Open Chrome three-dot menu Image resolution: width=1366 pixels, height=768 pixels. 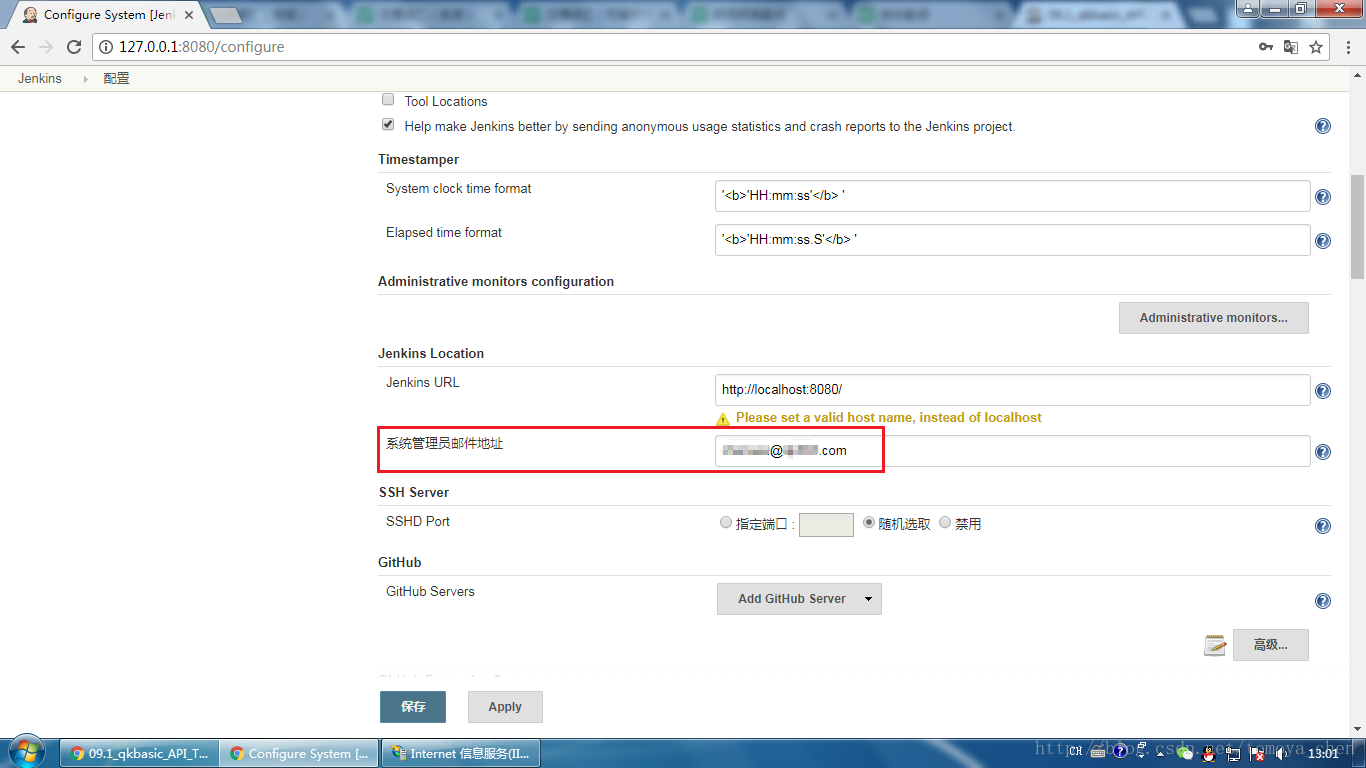1346,47
